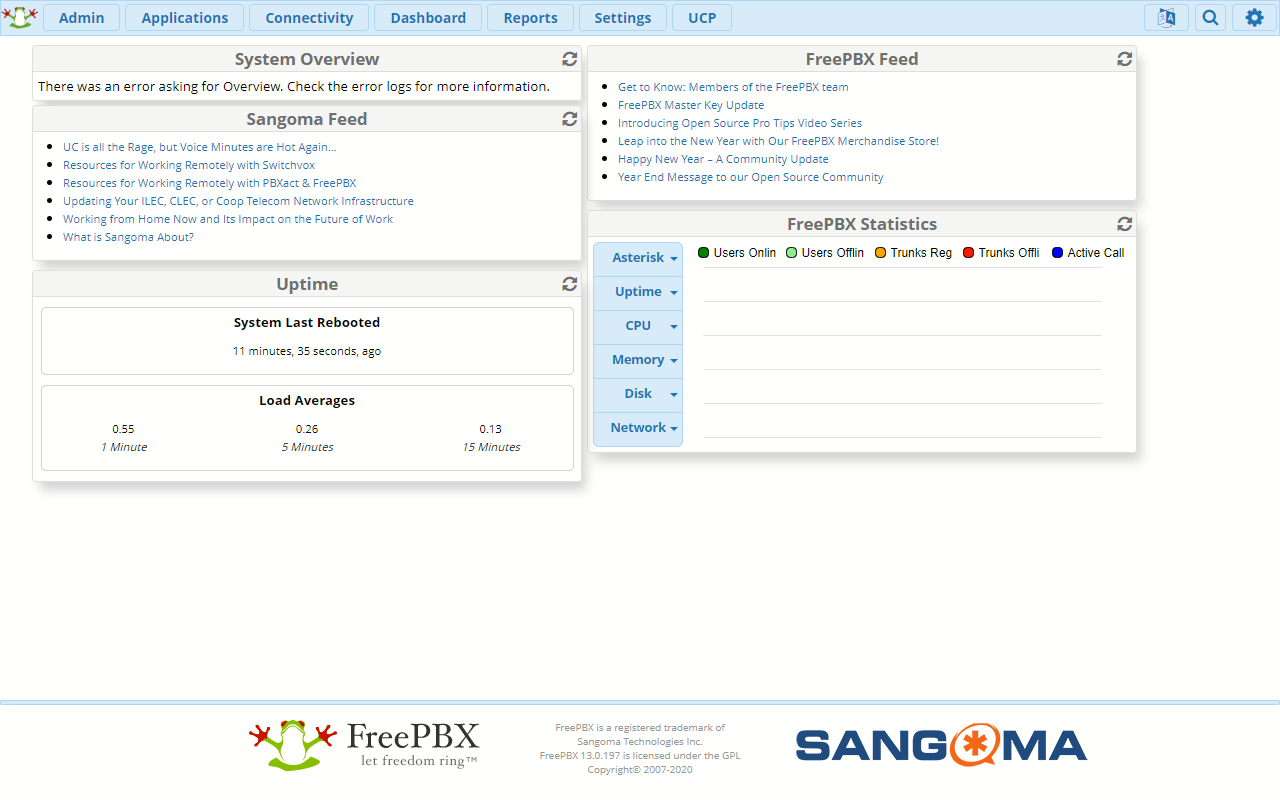
Task: Open the Applications menu
Action: 184,17
